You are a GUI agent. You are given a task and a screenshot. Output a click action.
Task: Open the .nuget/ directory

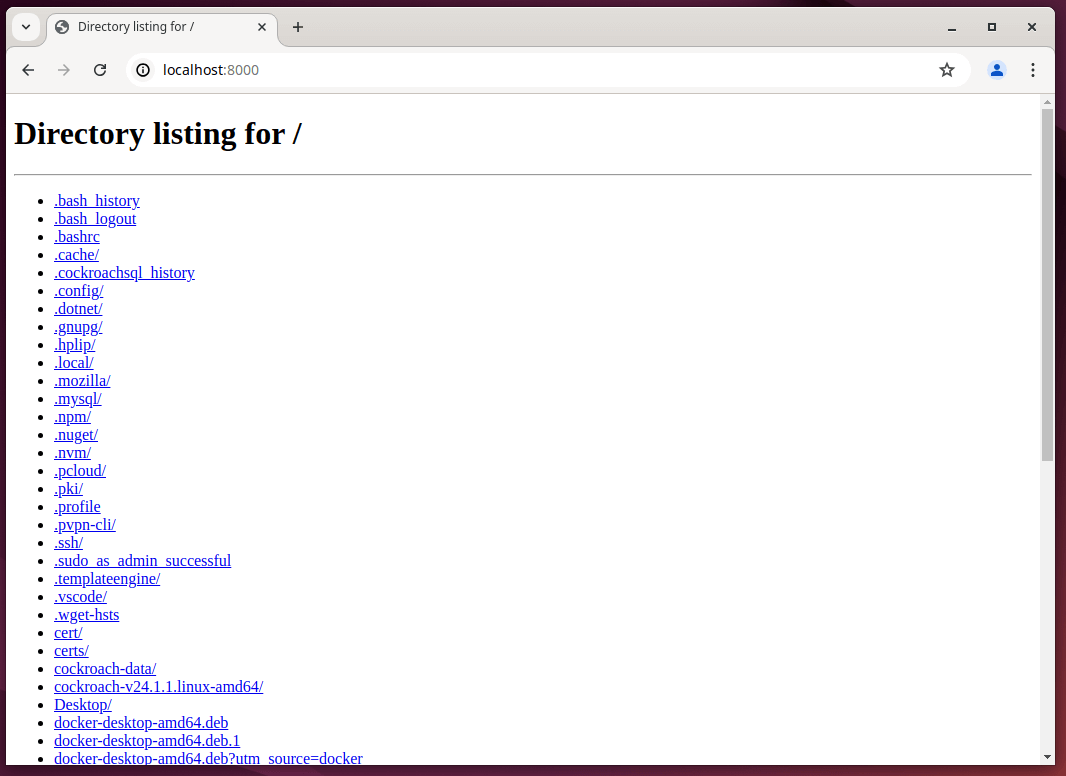pos(76,435)
